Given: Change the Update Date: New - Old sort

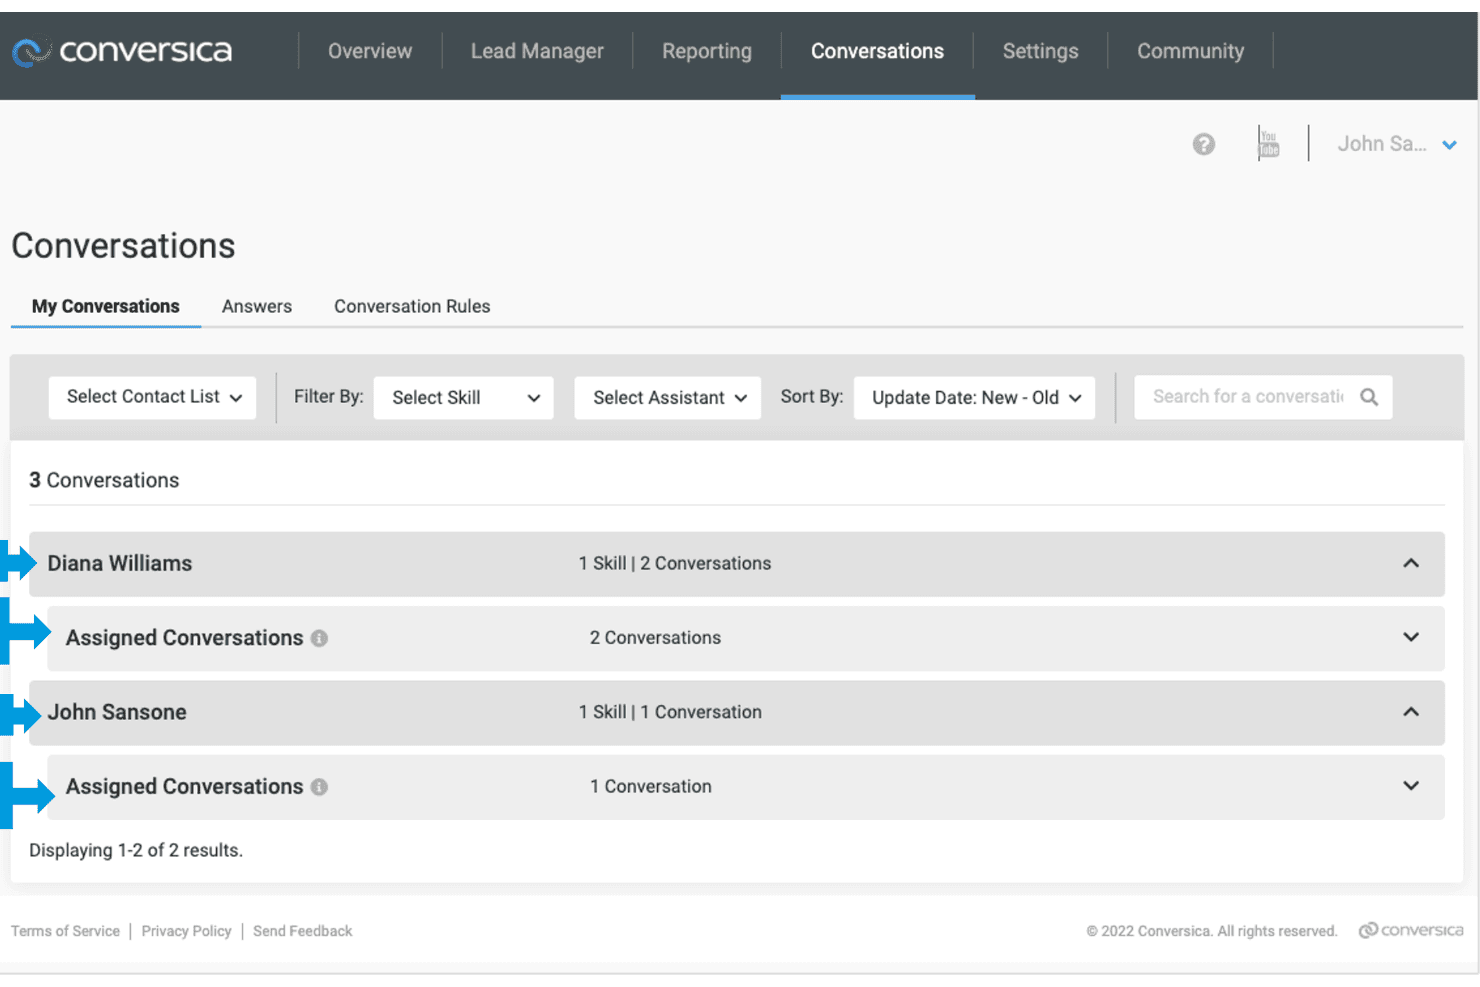Looking at the screenshot, I should coord(974,397).
